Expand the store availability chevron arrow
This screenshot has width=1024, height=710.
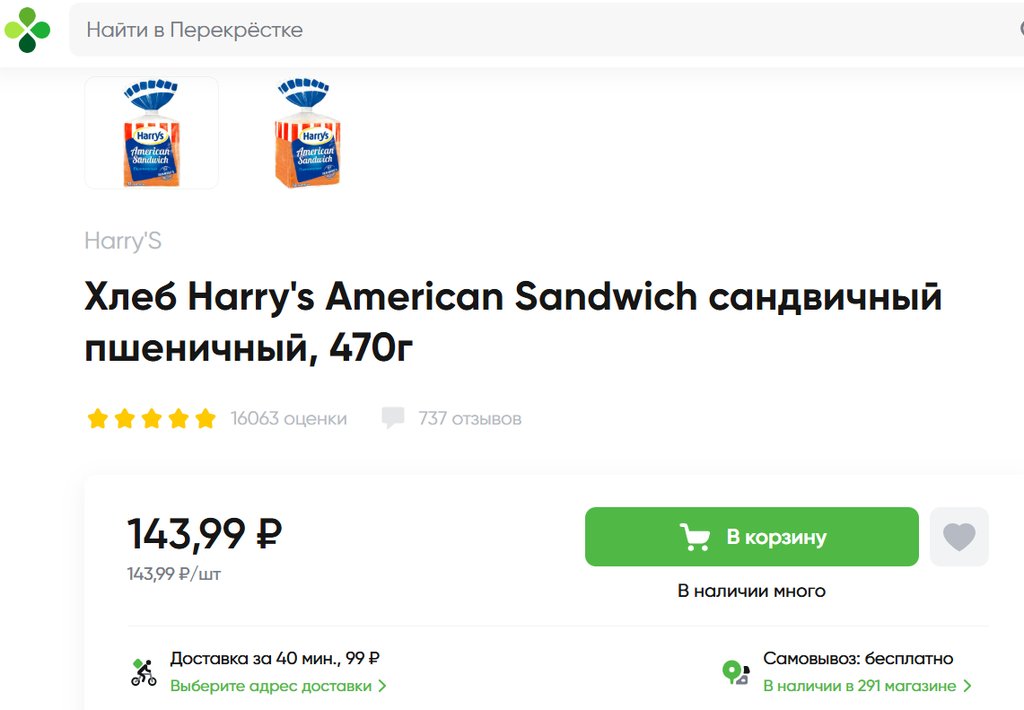(967, 686)
